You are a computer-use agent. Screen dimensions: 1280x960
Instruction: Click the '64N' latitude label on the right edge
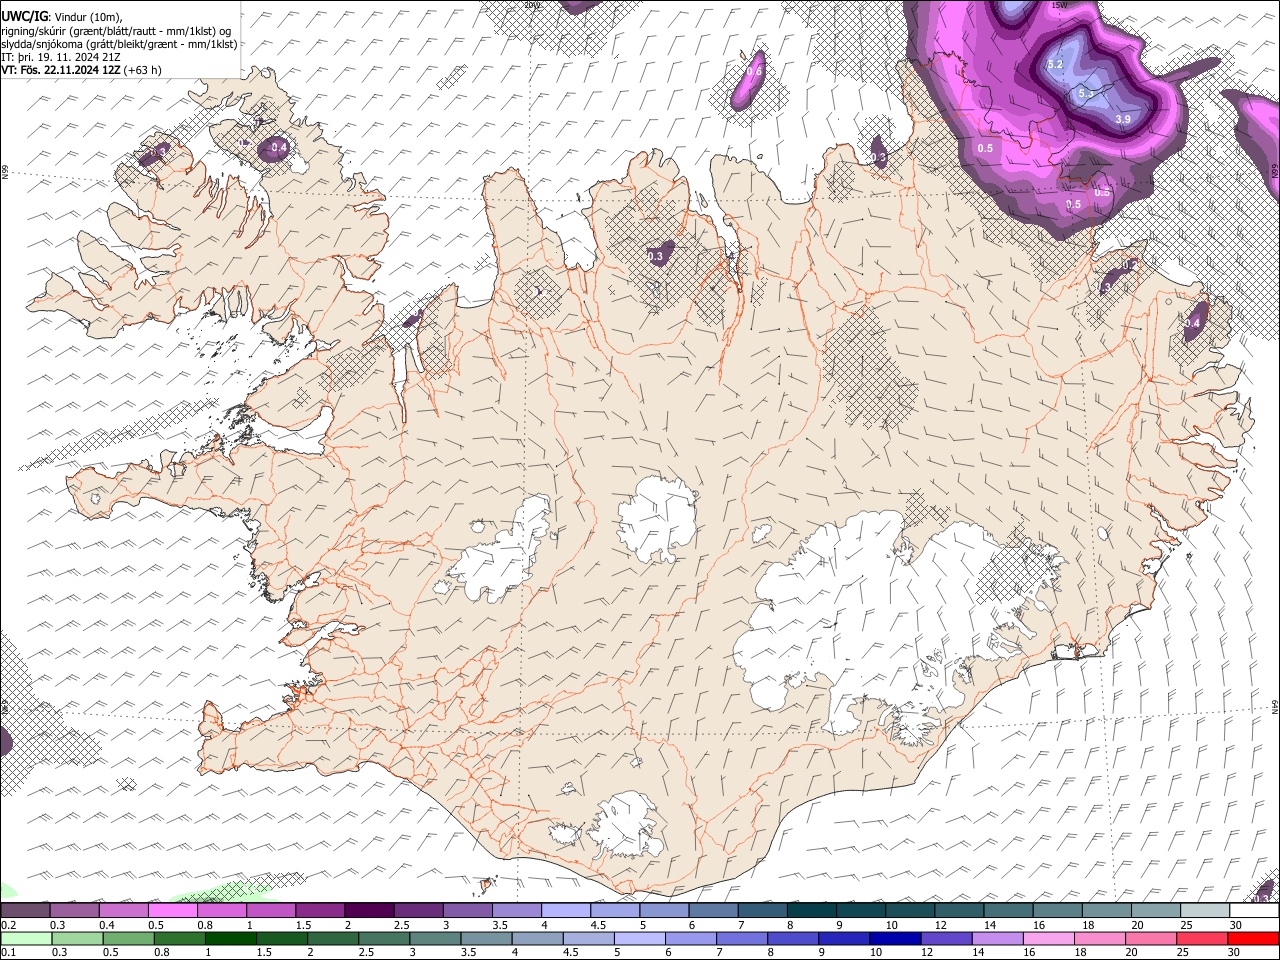pyautogui.click(x=1275, y=706)
